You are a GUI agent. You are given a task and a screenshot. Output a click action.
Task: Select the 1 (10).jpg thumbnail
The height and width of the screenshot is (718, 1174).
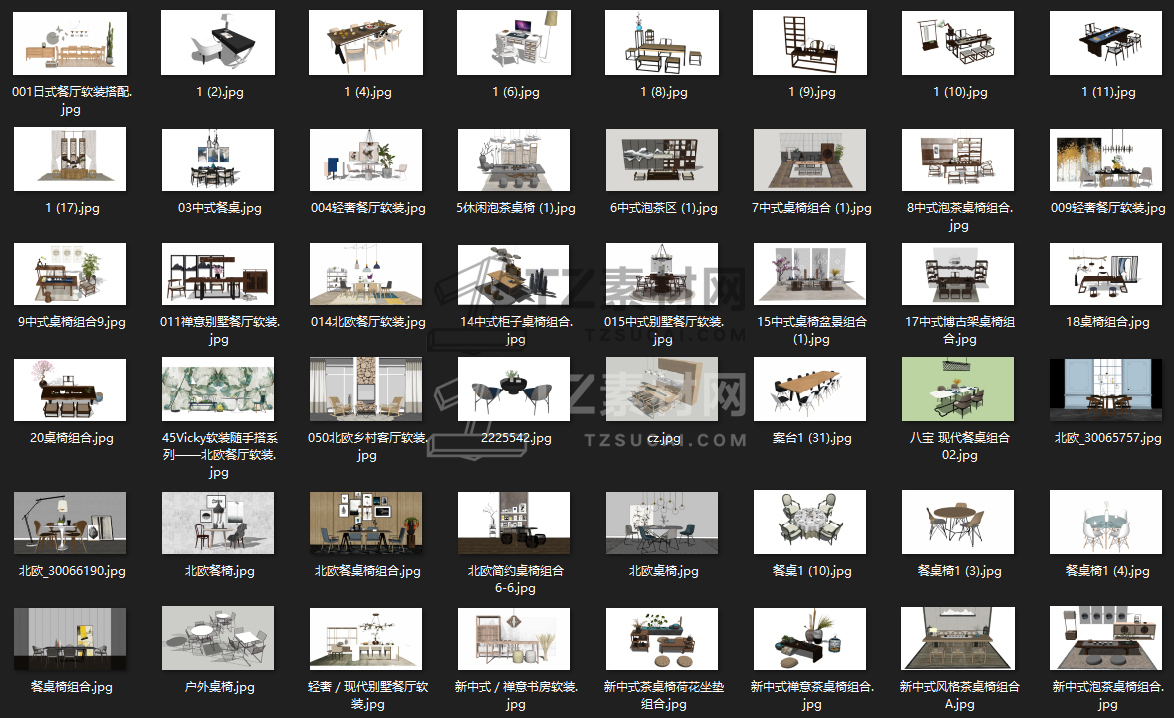click(x=958, y=43)
